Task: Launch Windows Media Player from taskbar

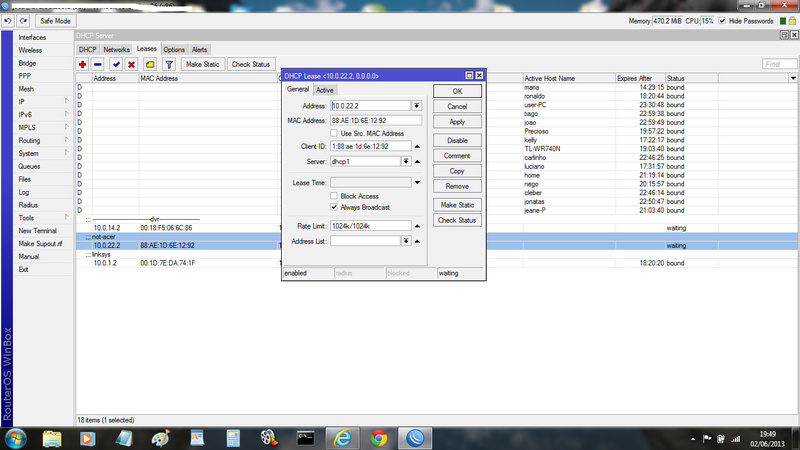Action: 87,438
